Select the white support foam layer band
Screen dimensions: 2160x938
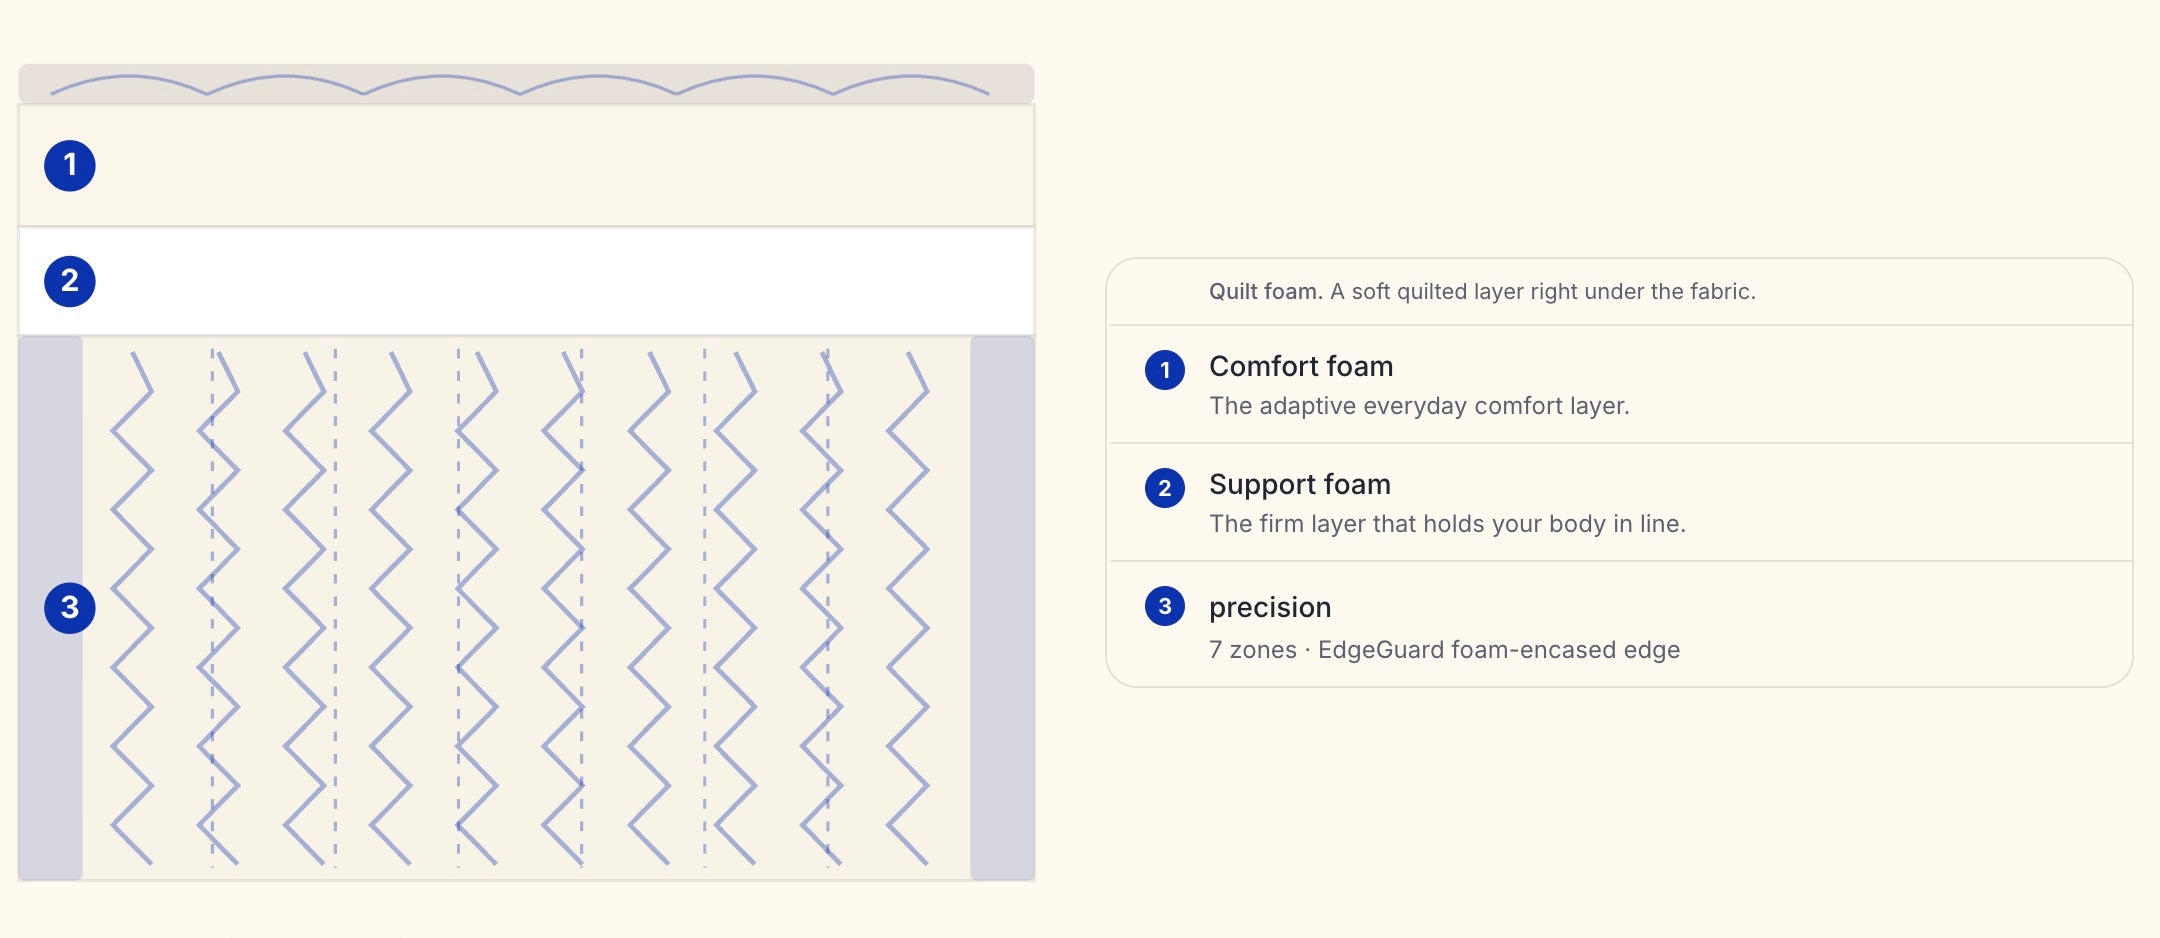[x=526, y=281]
